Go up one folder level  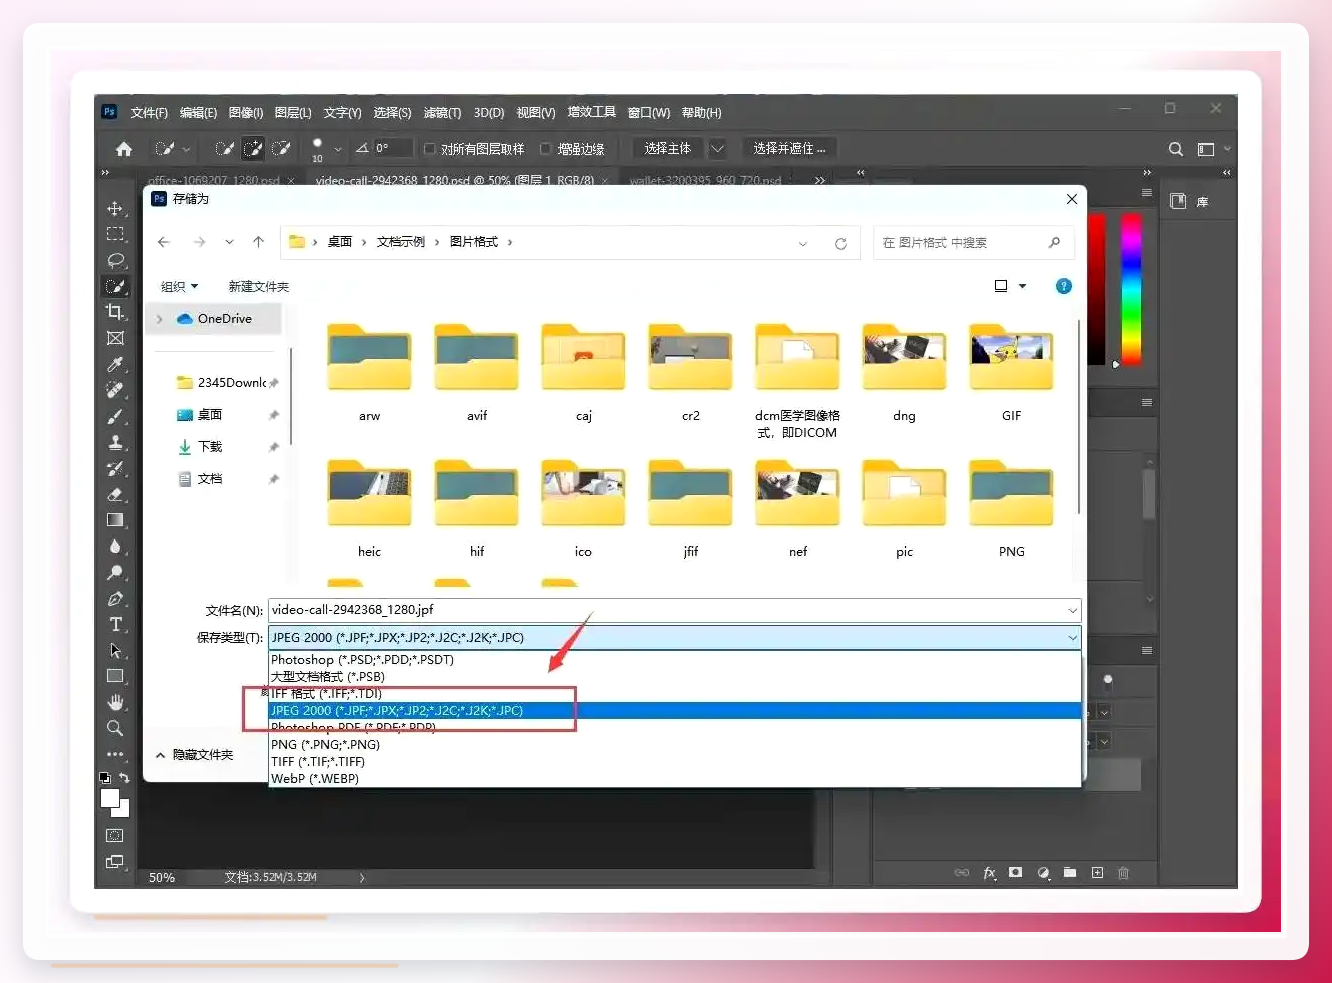tap(258, 242)
